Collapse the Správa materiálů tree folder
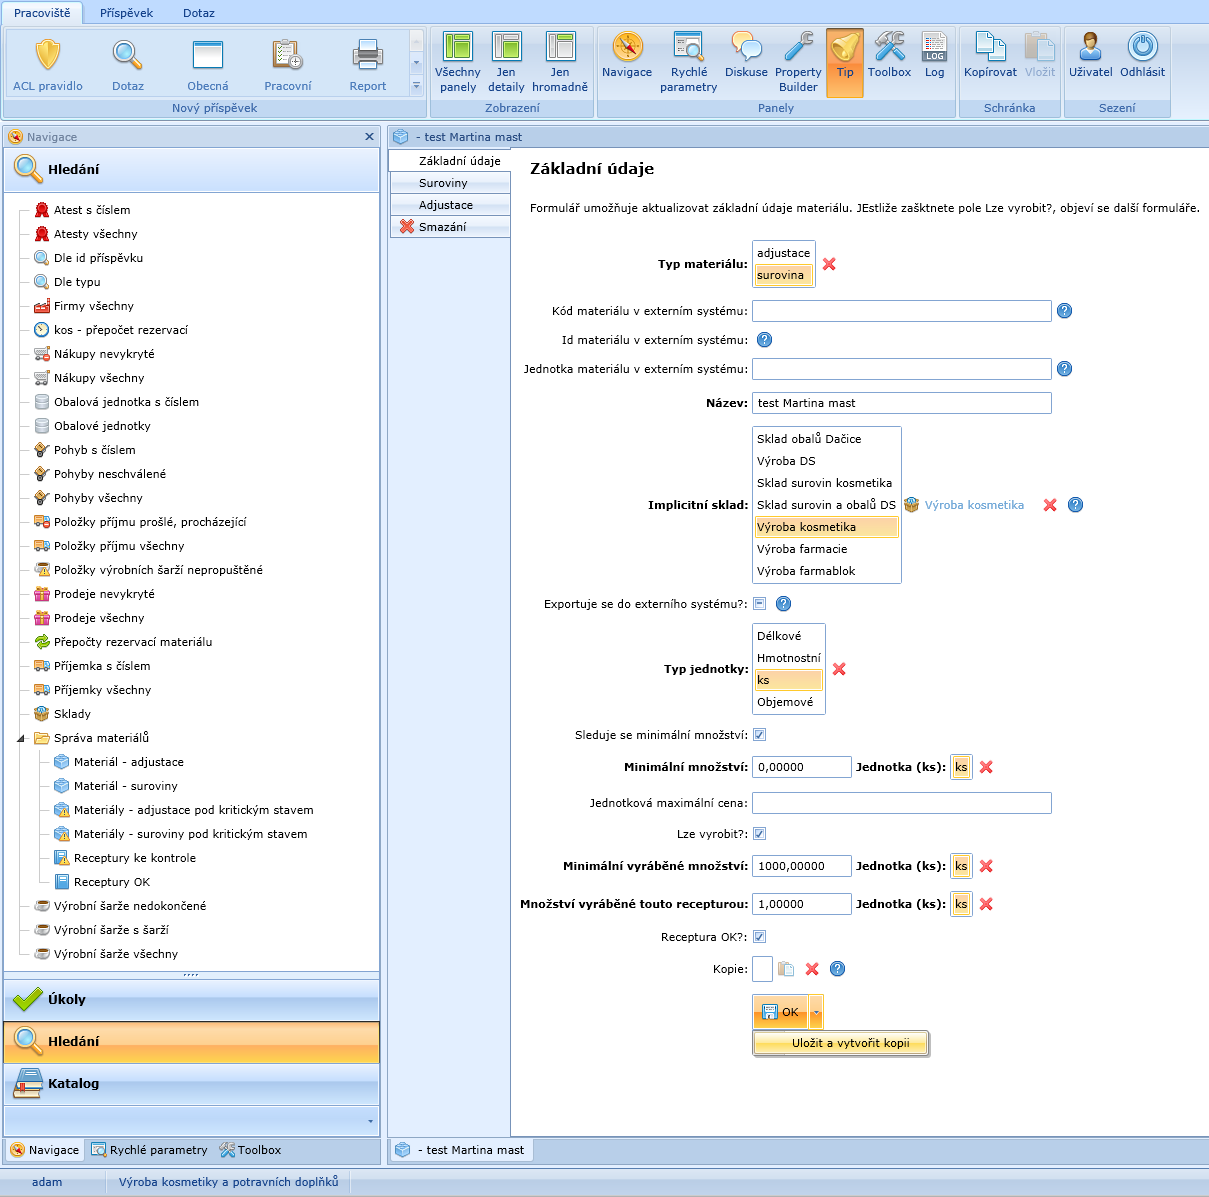This screenshot has width=1209, height=1197. pos(21,739)
